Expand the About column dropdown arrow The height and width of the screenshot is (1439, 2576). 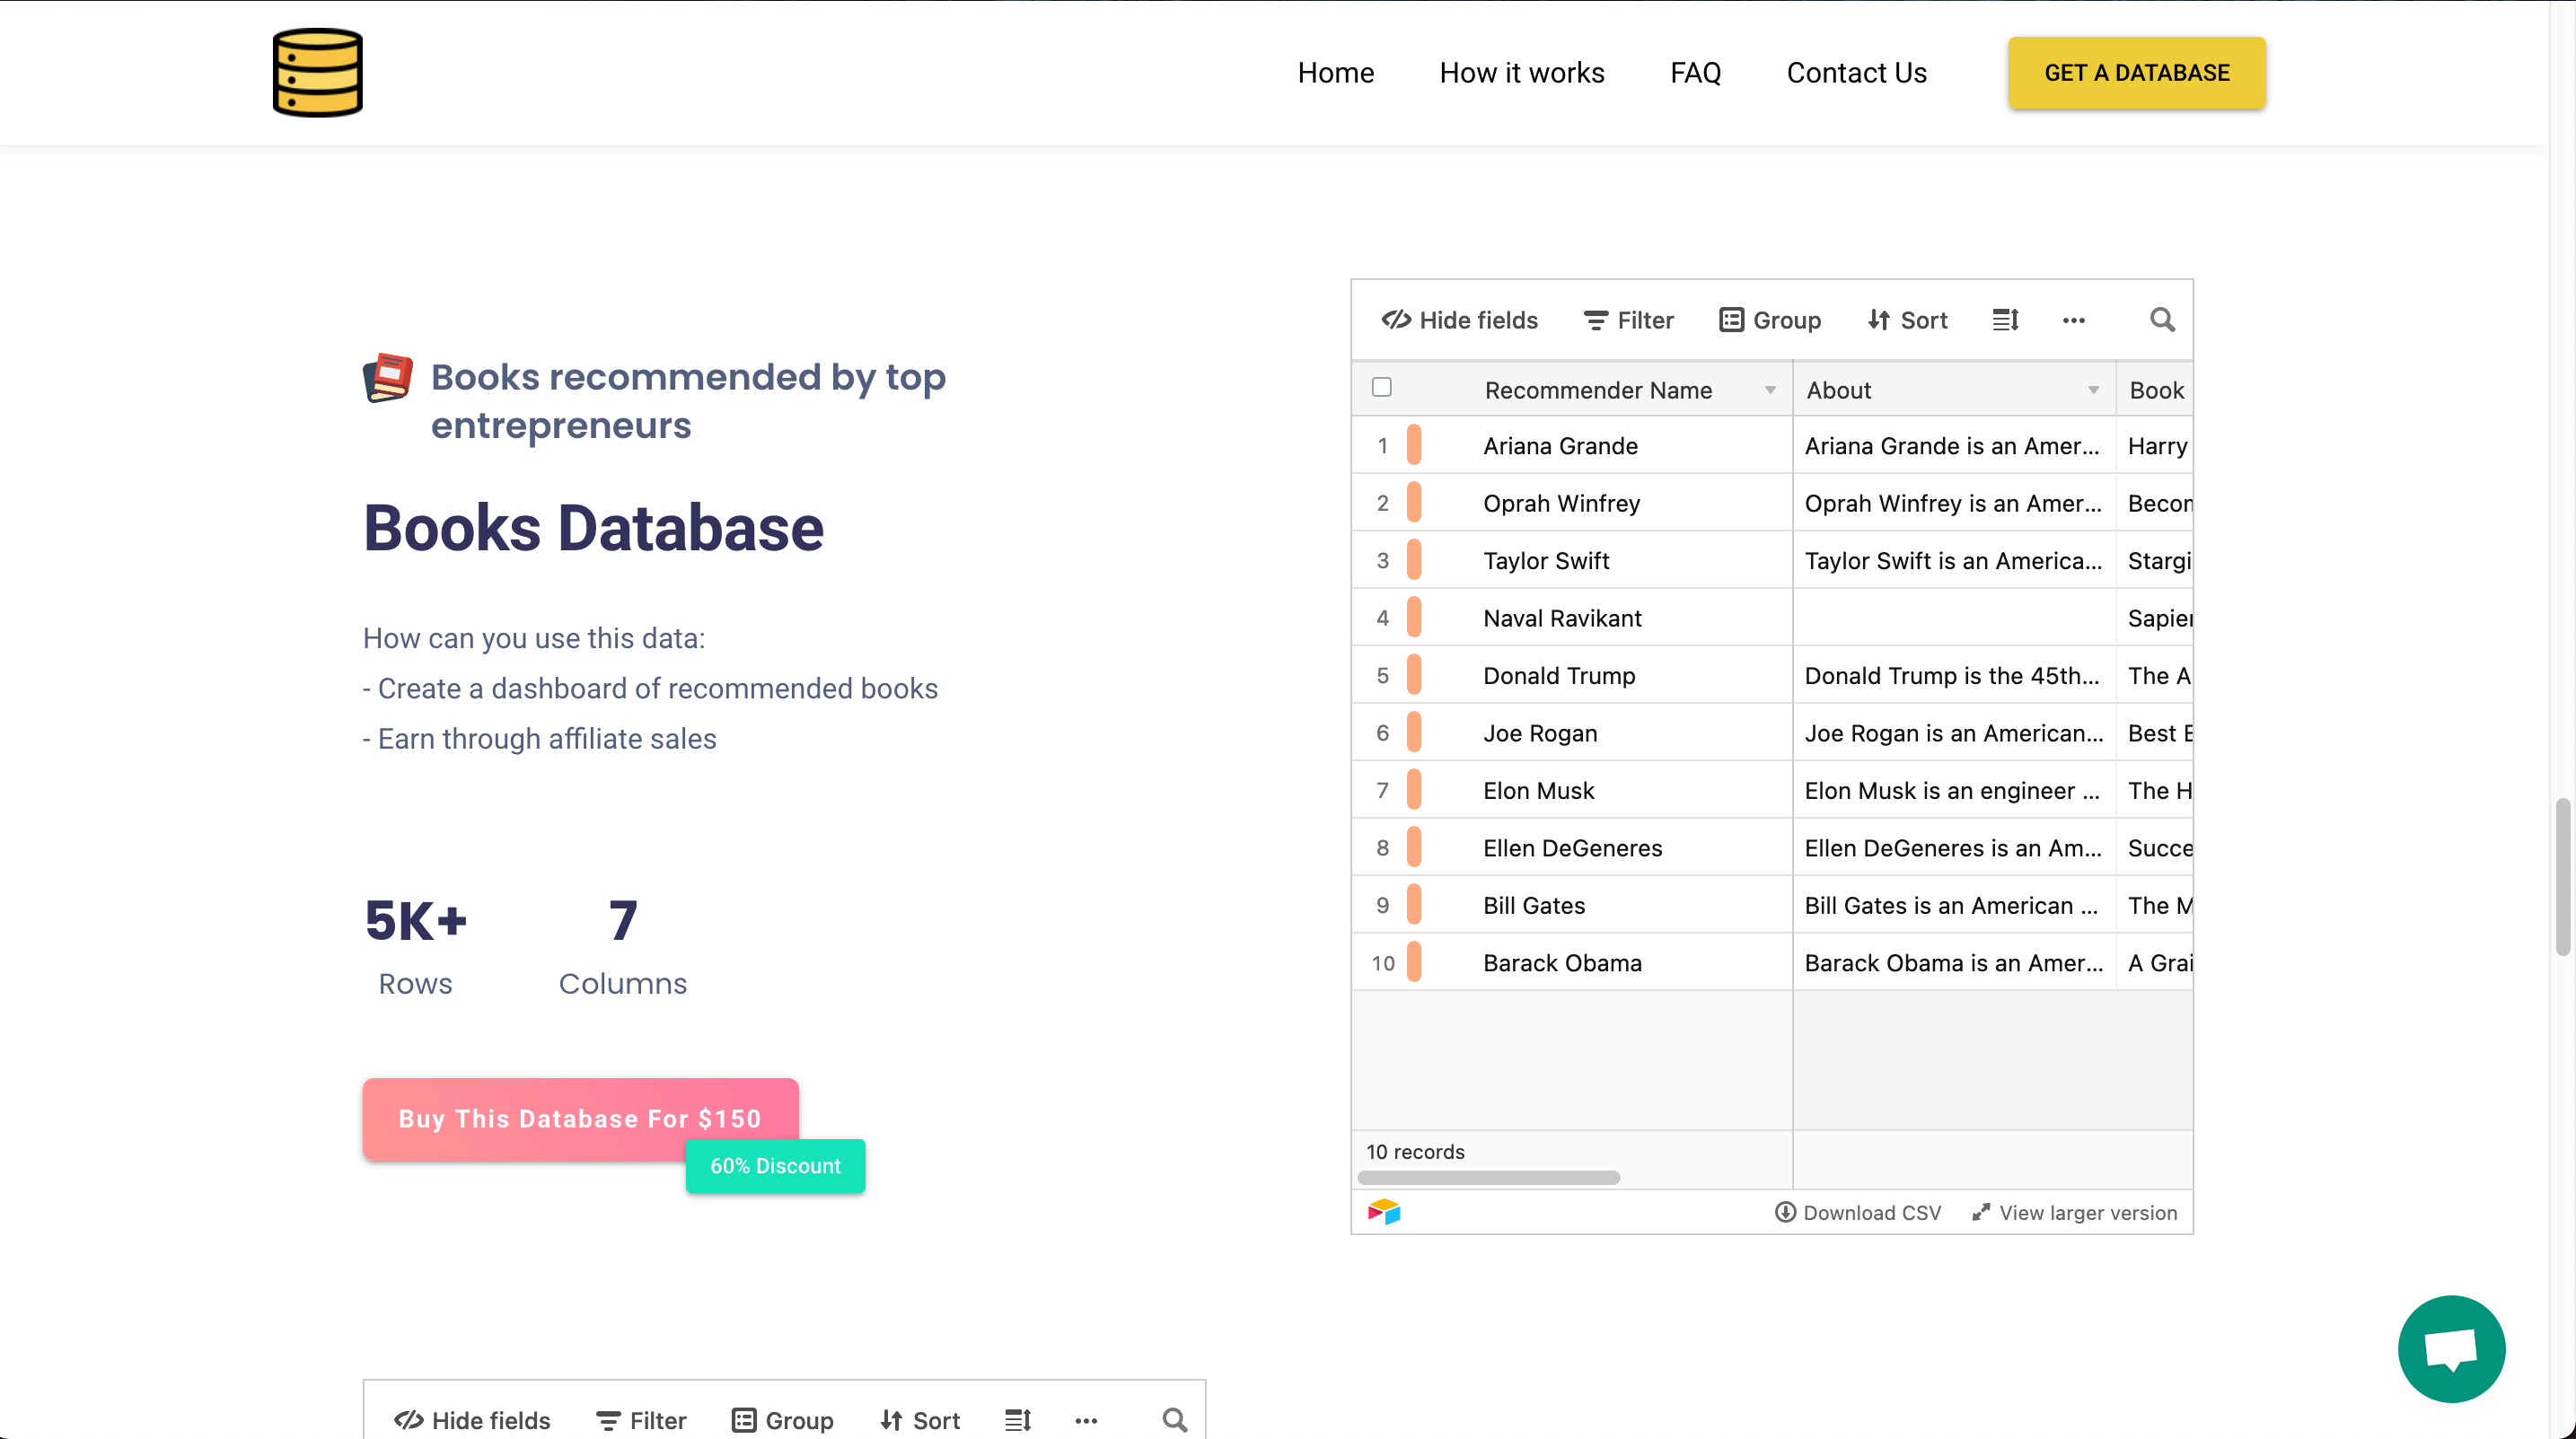tap(2093, 390)
